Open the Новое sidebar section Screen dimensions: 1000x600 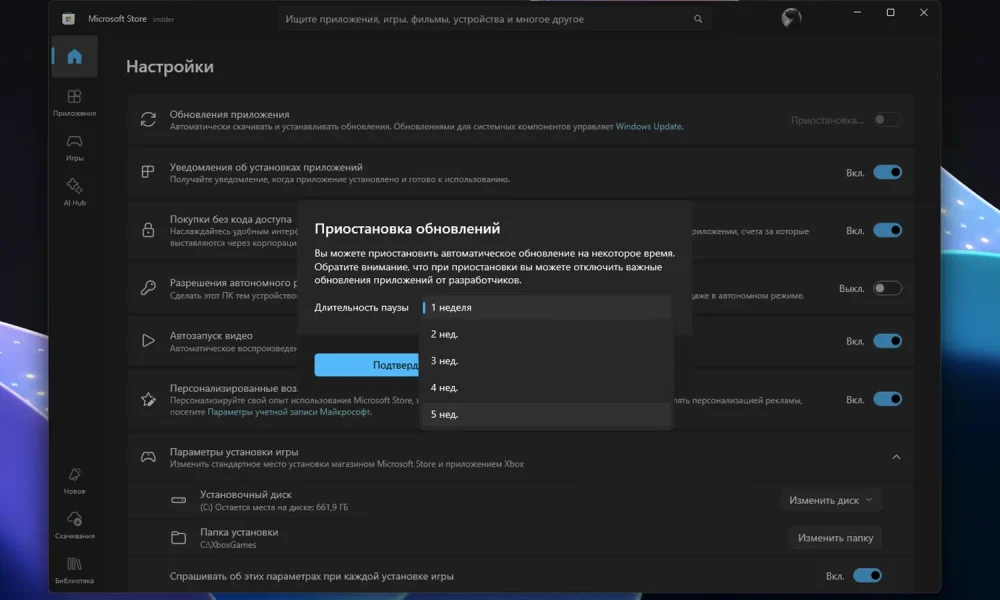click(75, 481)
